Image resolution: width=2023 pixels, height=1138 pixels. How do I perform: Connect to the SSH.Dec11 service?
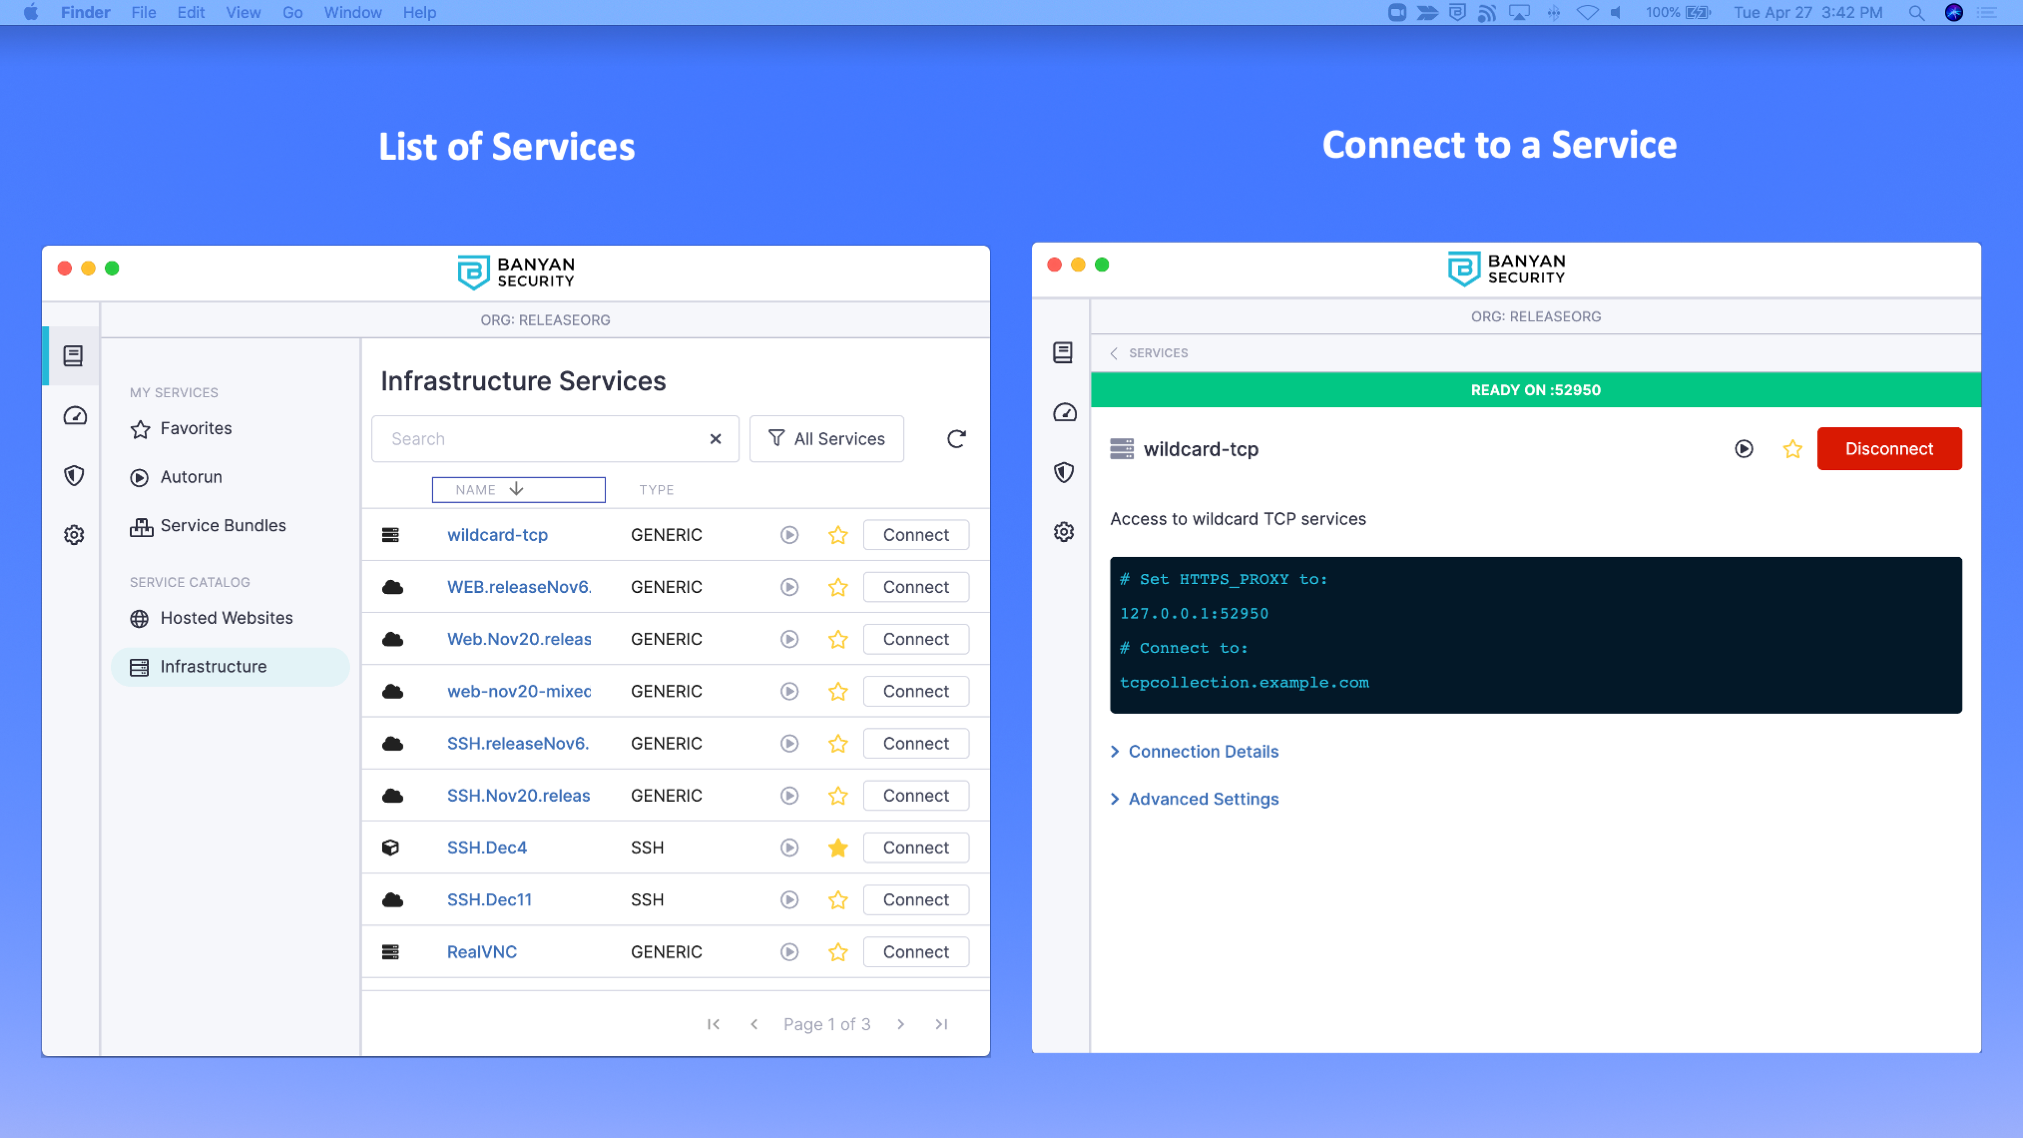click(915, 900)
